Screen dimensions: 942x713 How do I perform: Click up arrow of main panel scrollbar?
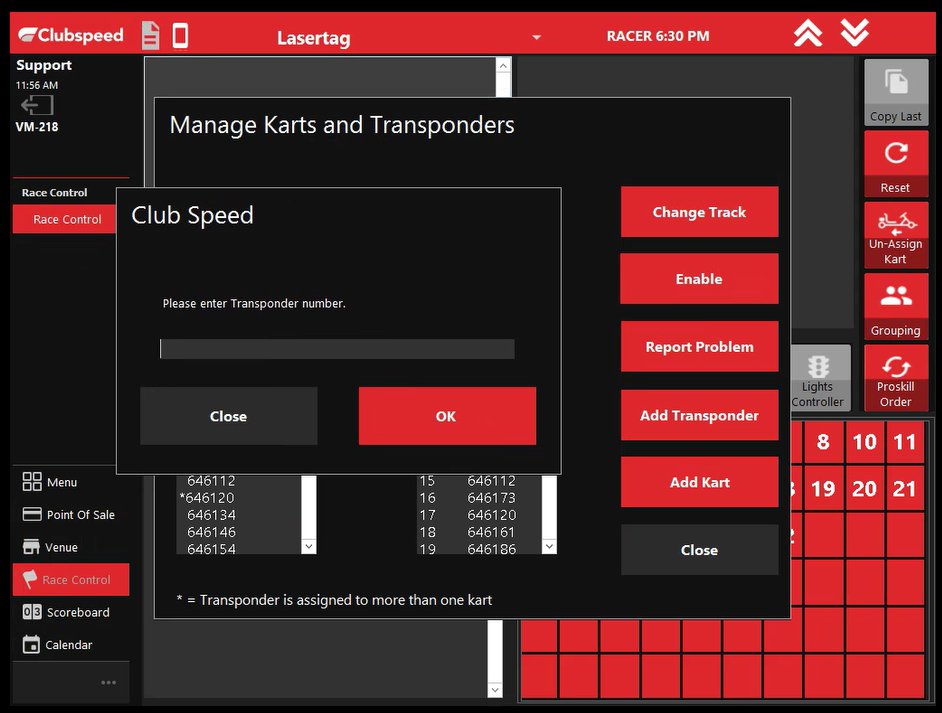(x=503, y=65)
